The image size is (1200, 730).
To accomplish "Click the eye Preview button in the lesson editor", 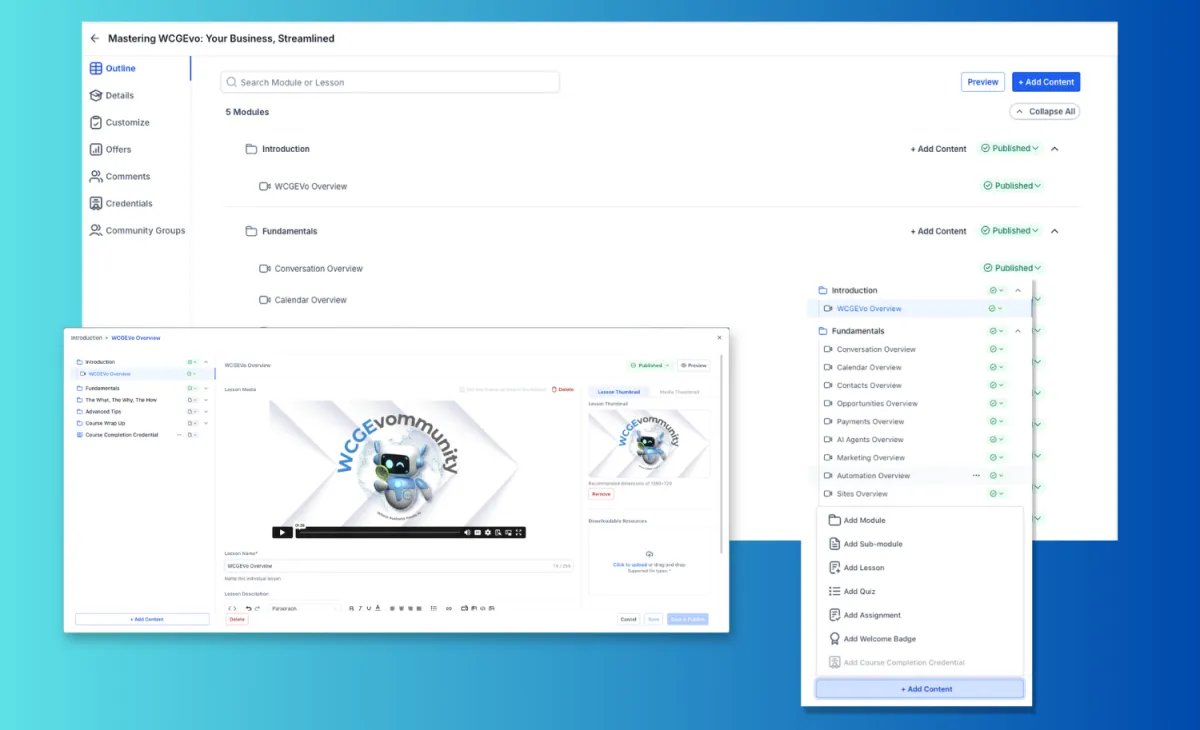I will click(693, 365).
